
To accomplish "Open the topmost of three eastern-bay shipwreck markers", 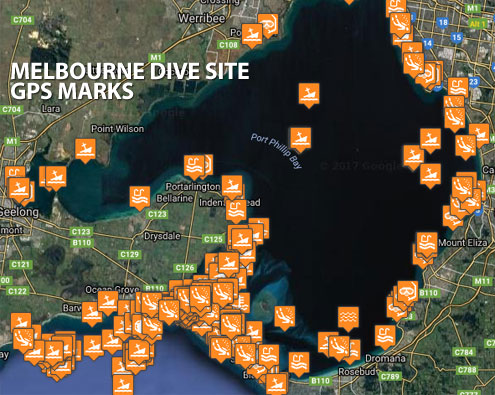I will (x=430, y=139).
